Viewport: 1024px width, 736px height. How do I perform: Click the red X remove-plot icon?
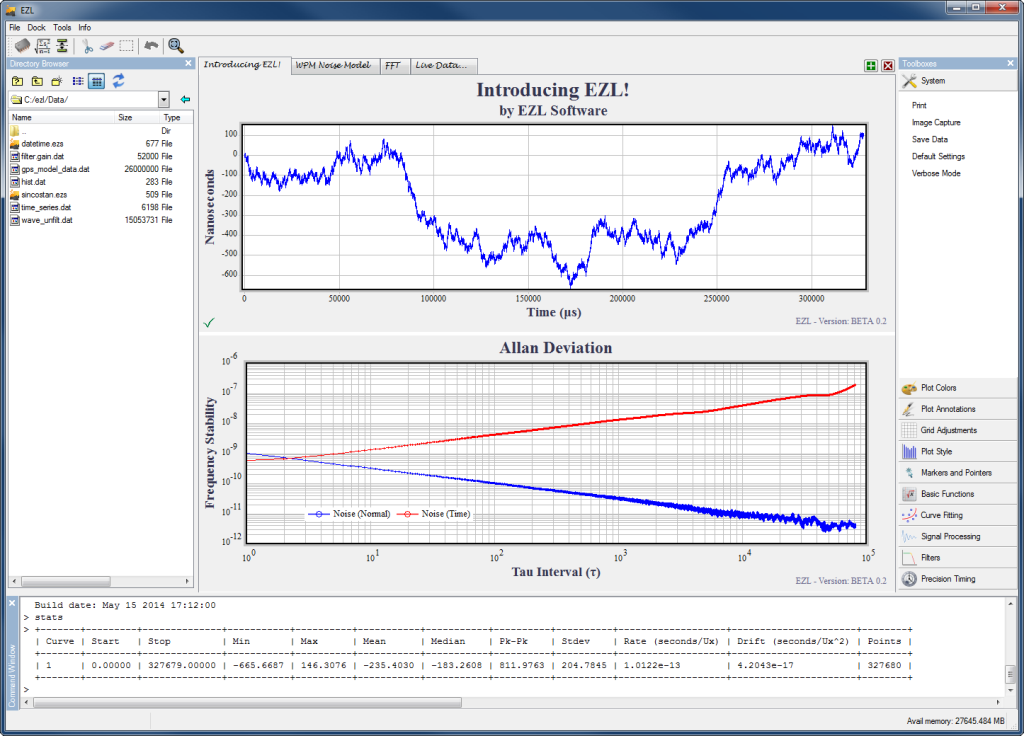(888, 65)
